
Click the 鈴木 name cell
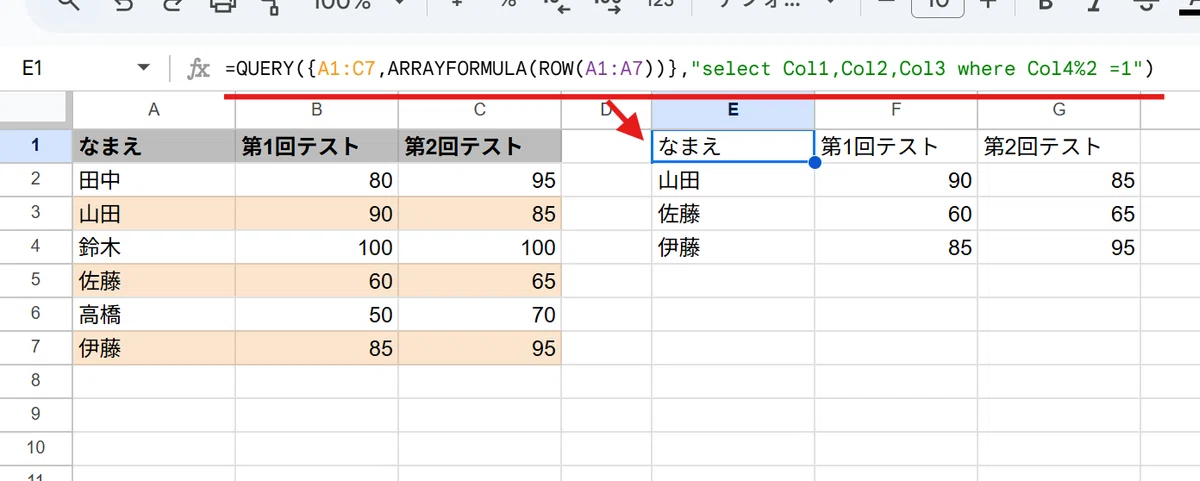[154, 247]
